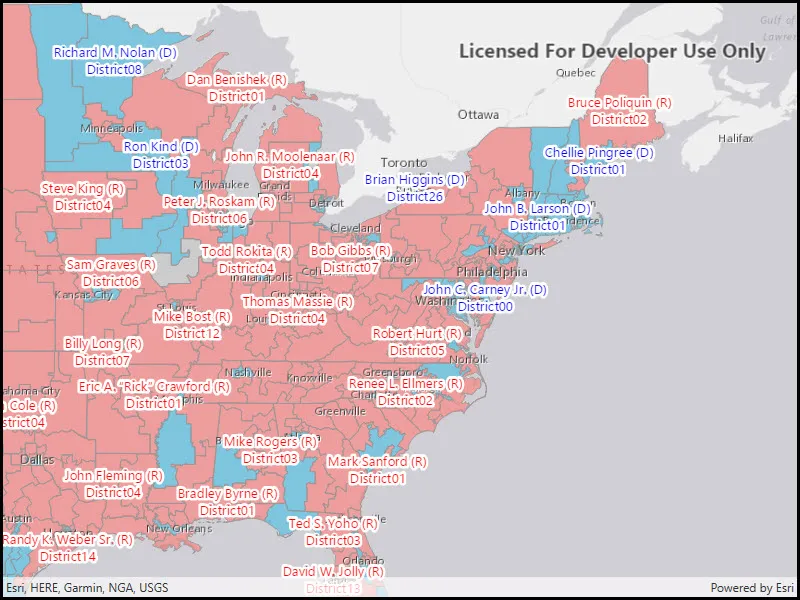Click the David W. Jolly (R) label
The image size is (800, 600).
[x=333, y=580]
